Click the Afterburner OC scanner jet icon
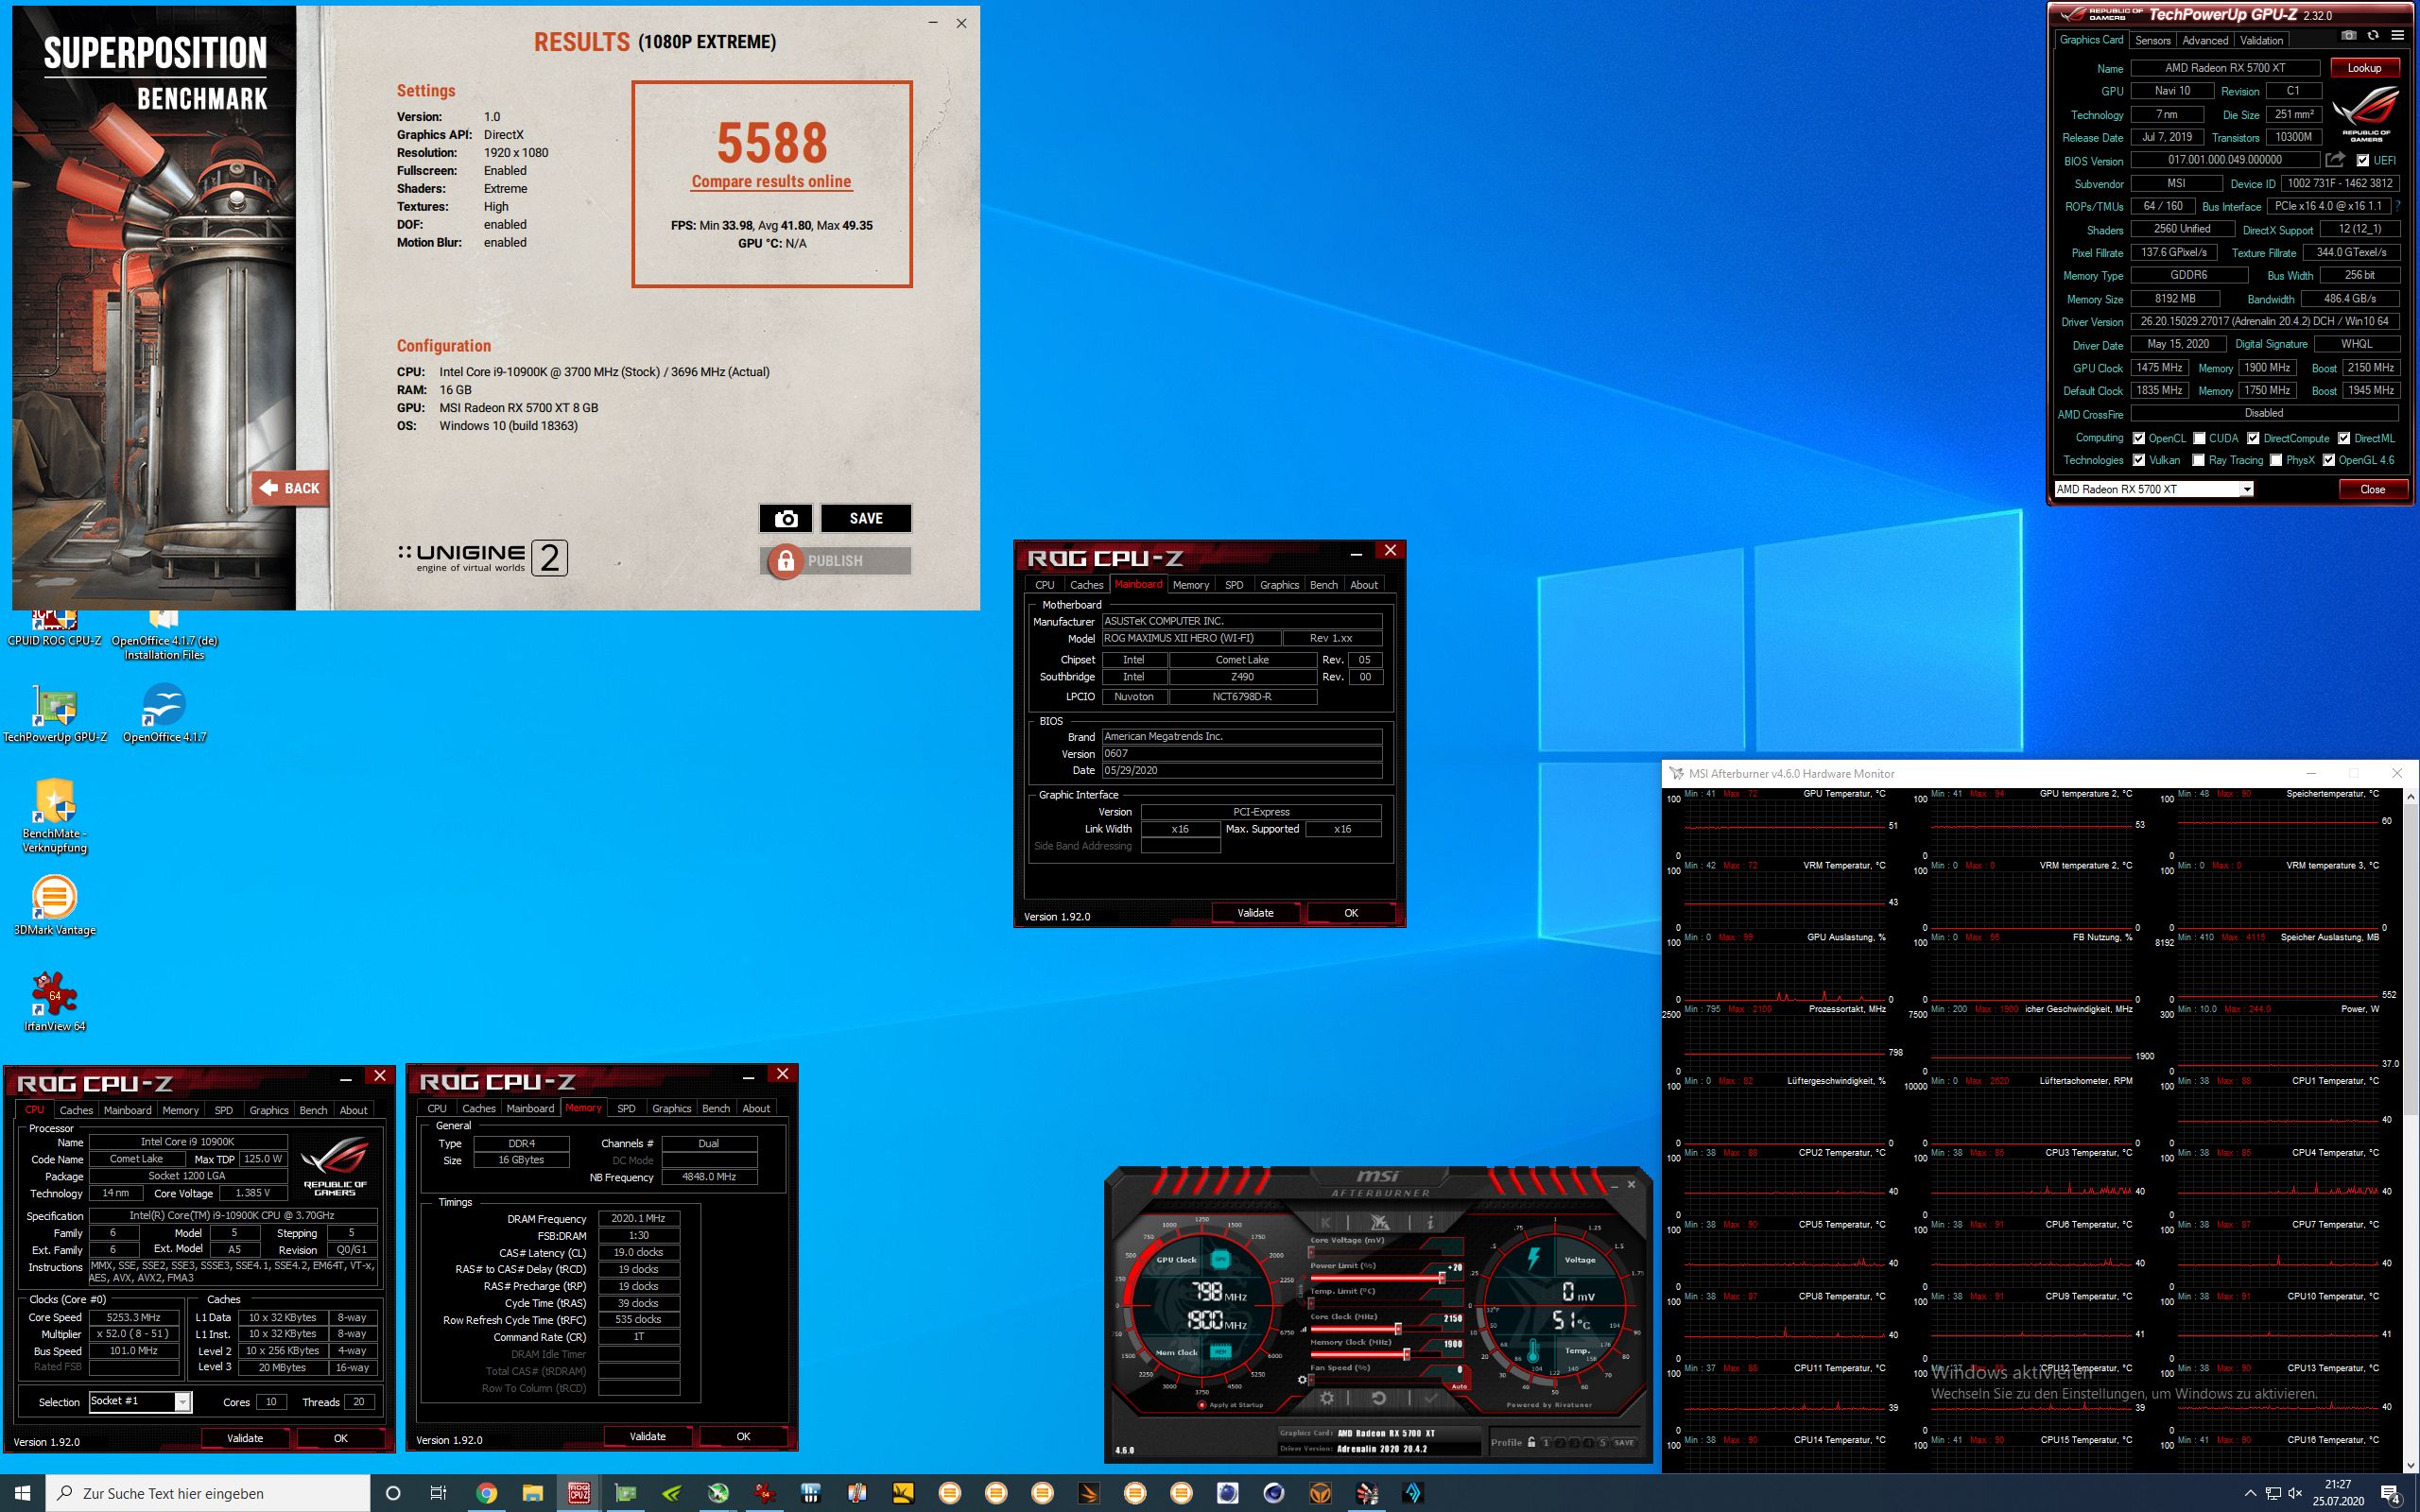This screenshot has height=1512, width=2420. click(x=1379, y=1222)
